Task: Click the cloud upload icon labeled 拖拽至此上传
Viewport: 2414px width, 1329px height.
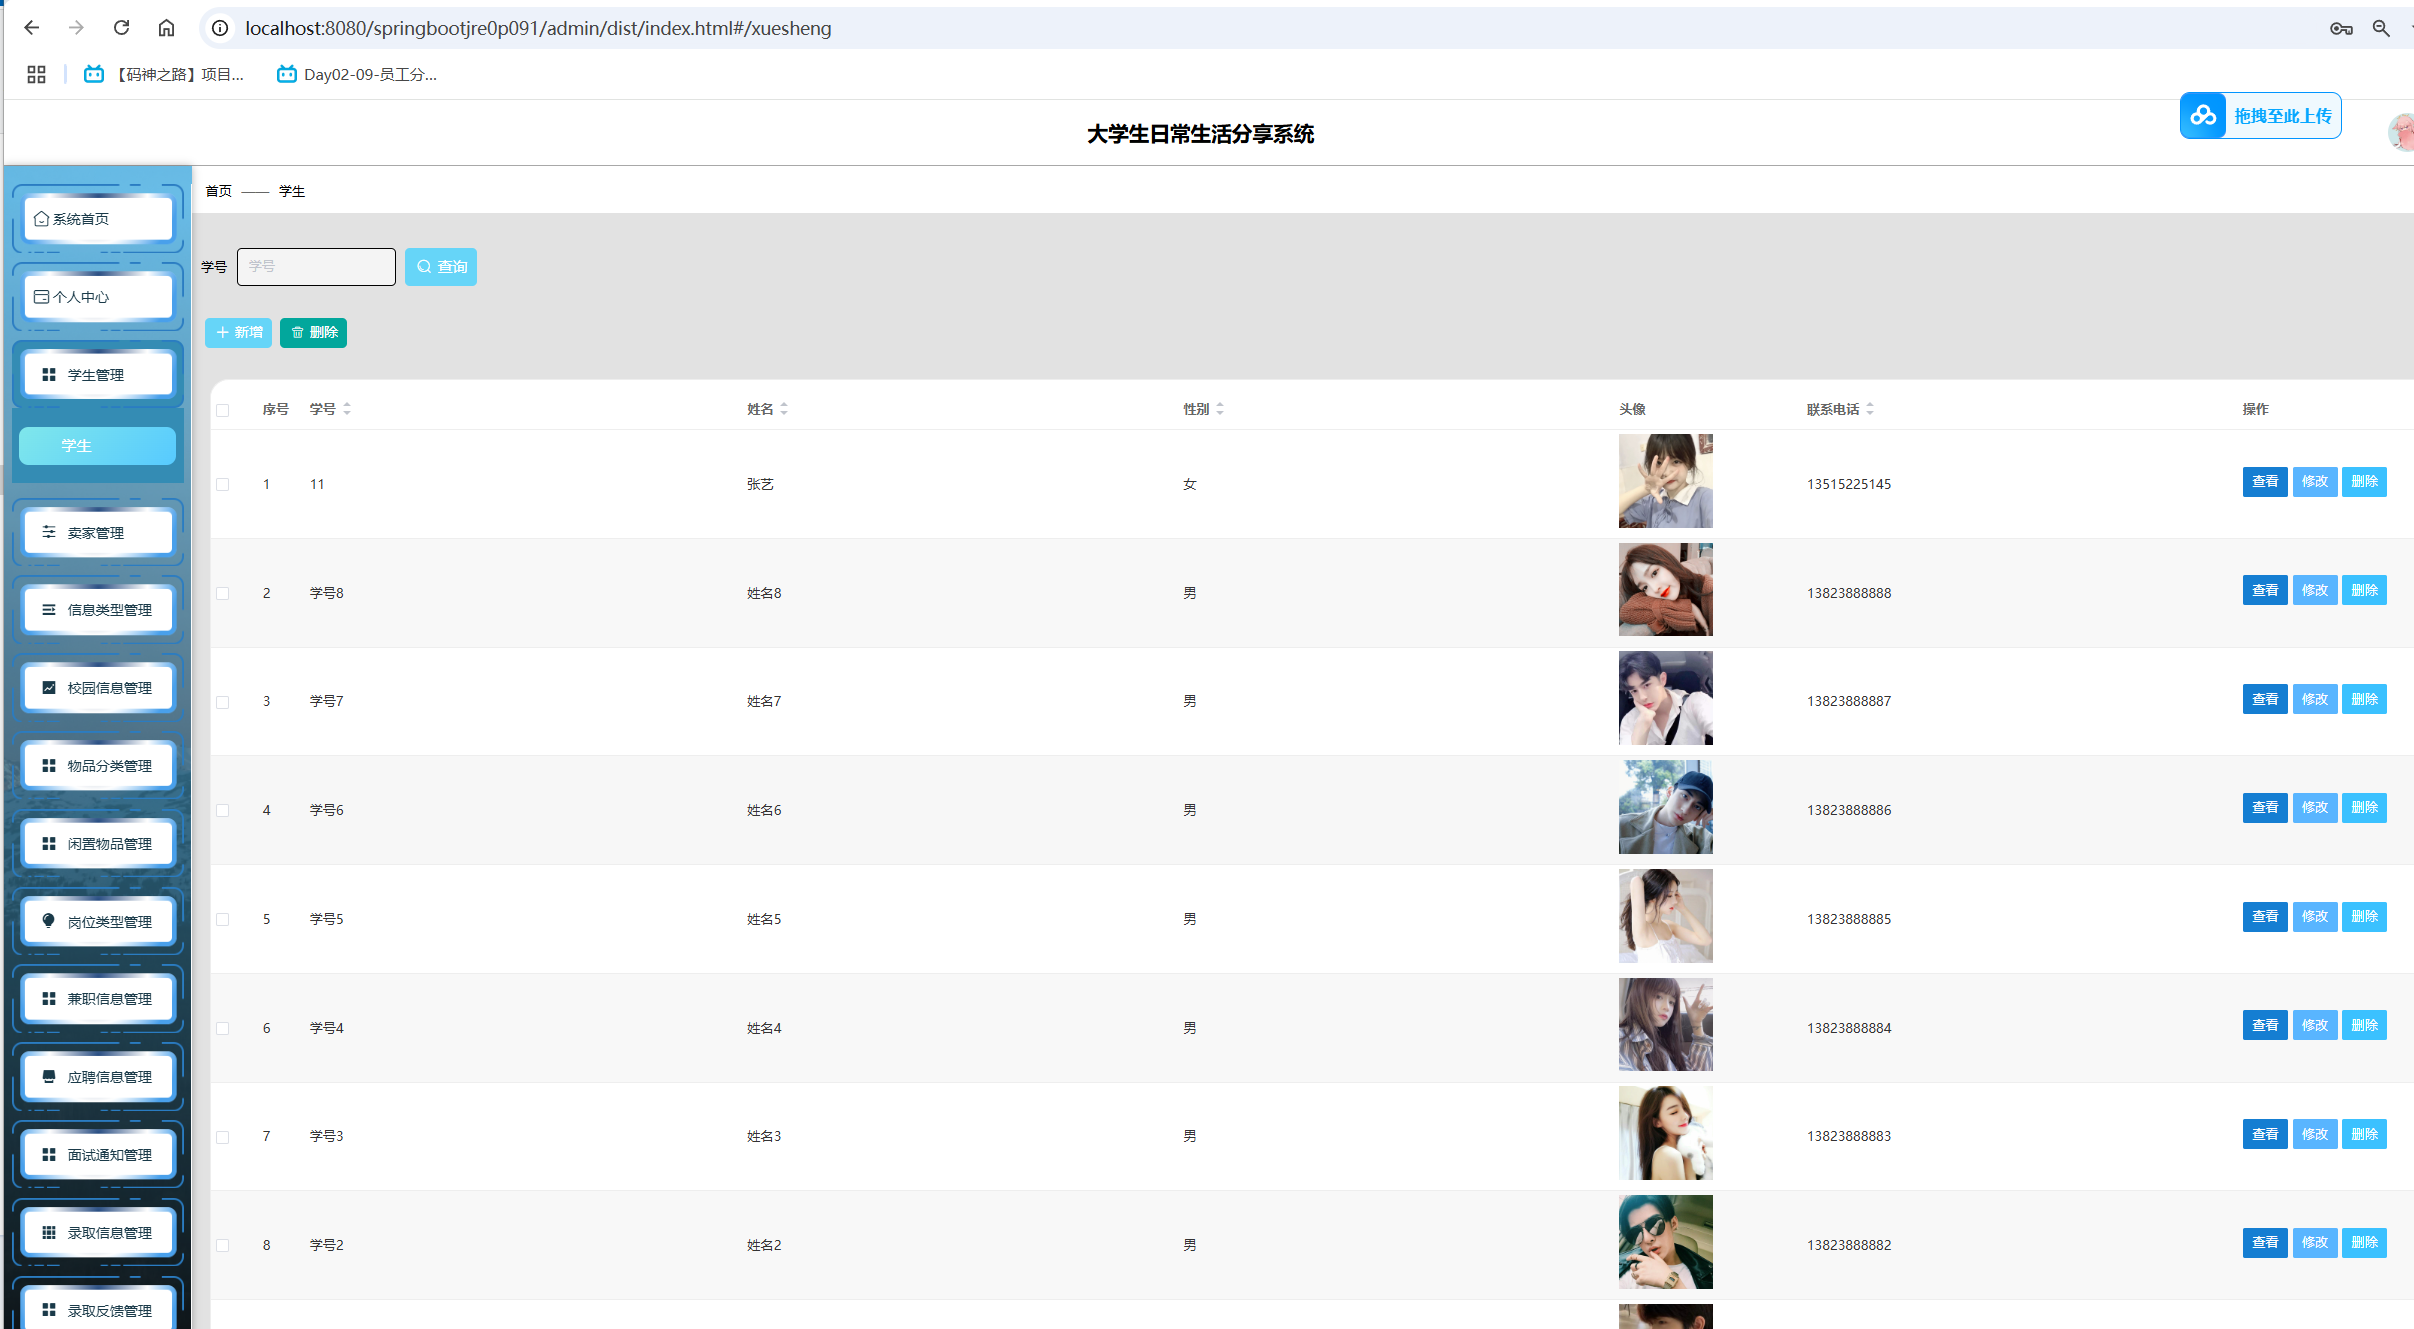Action: (x=2203, y=116)
